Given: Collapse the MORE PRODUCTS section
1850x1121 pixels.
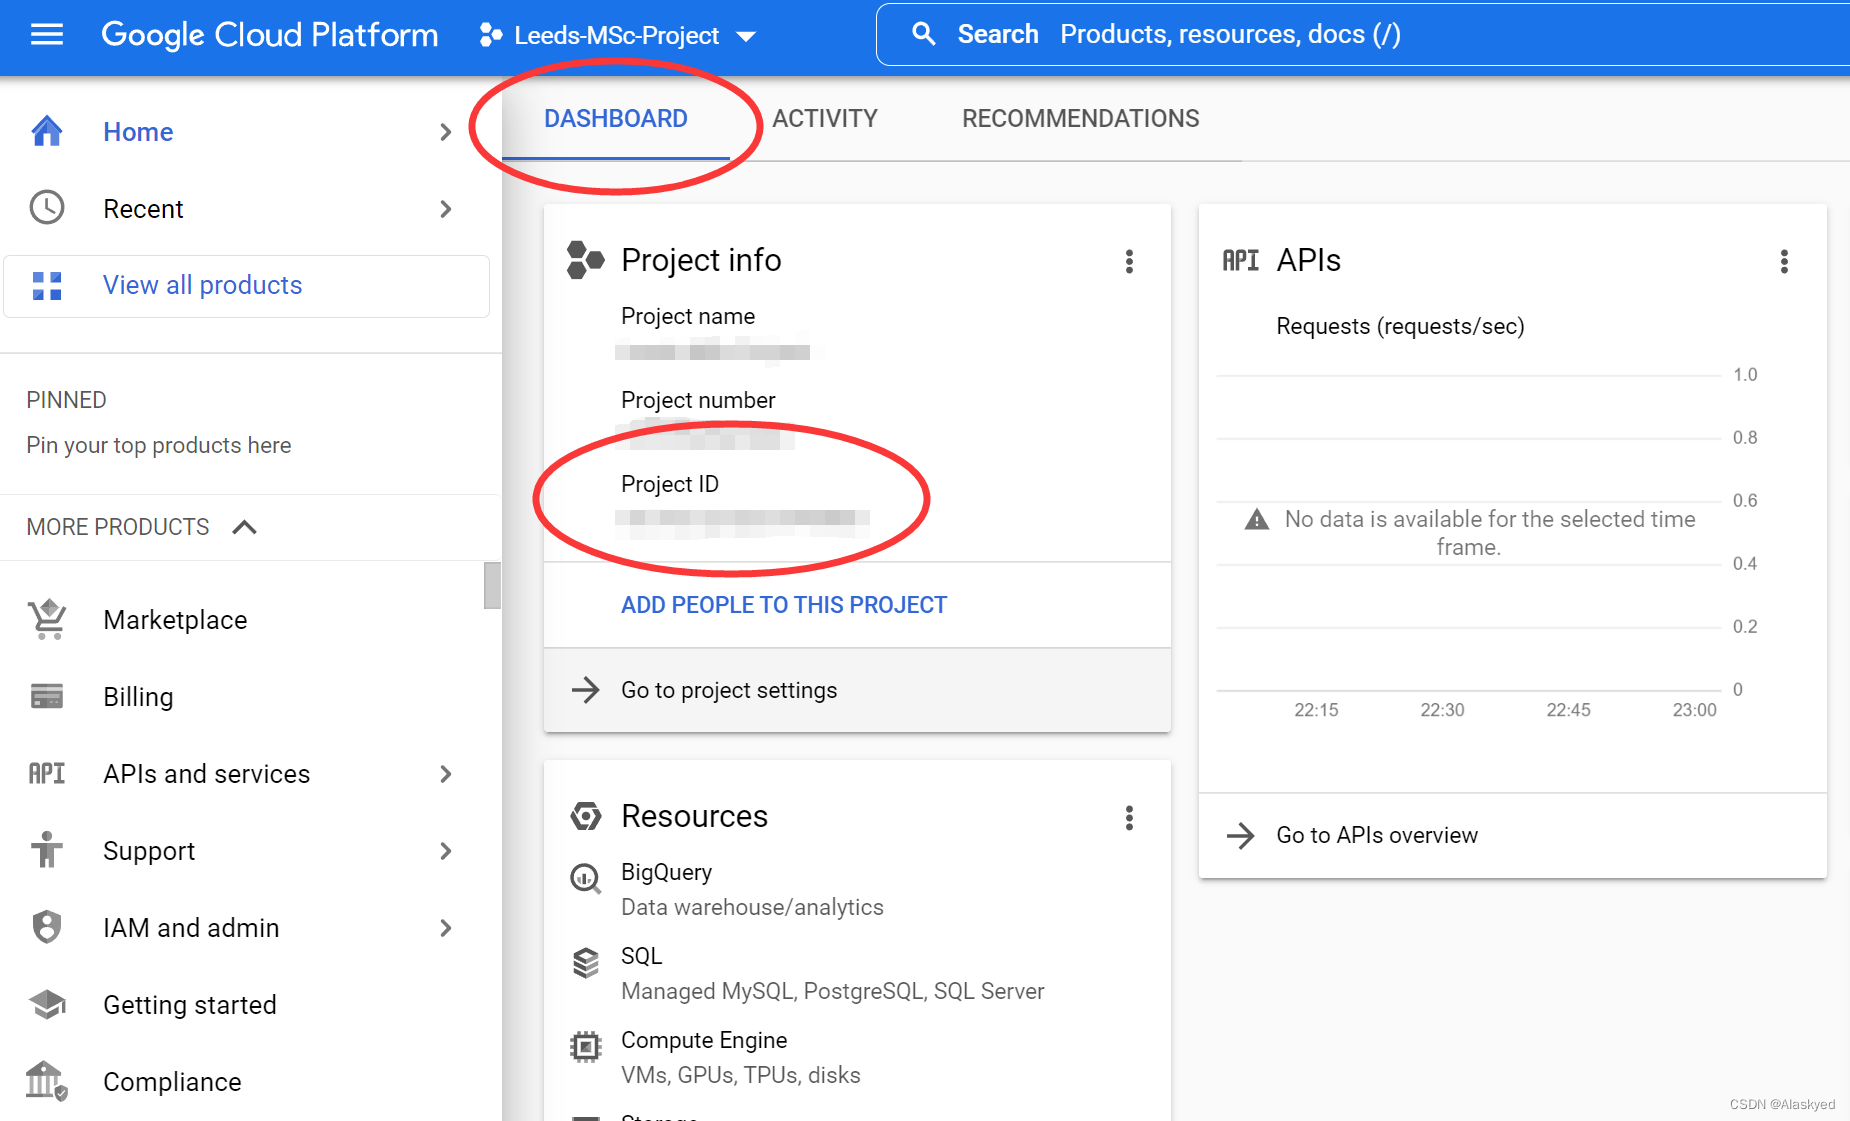Looking at the screenshot, I should coord(244,527).
